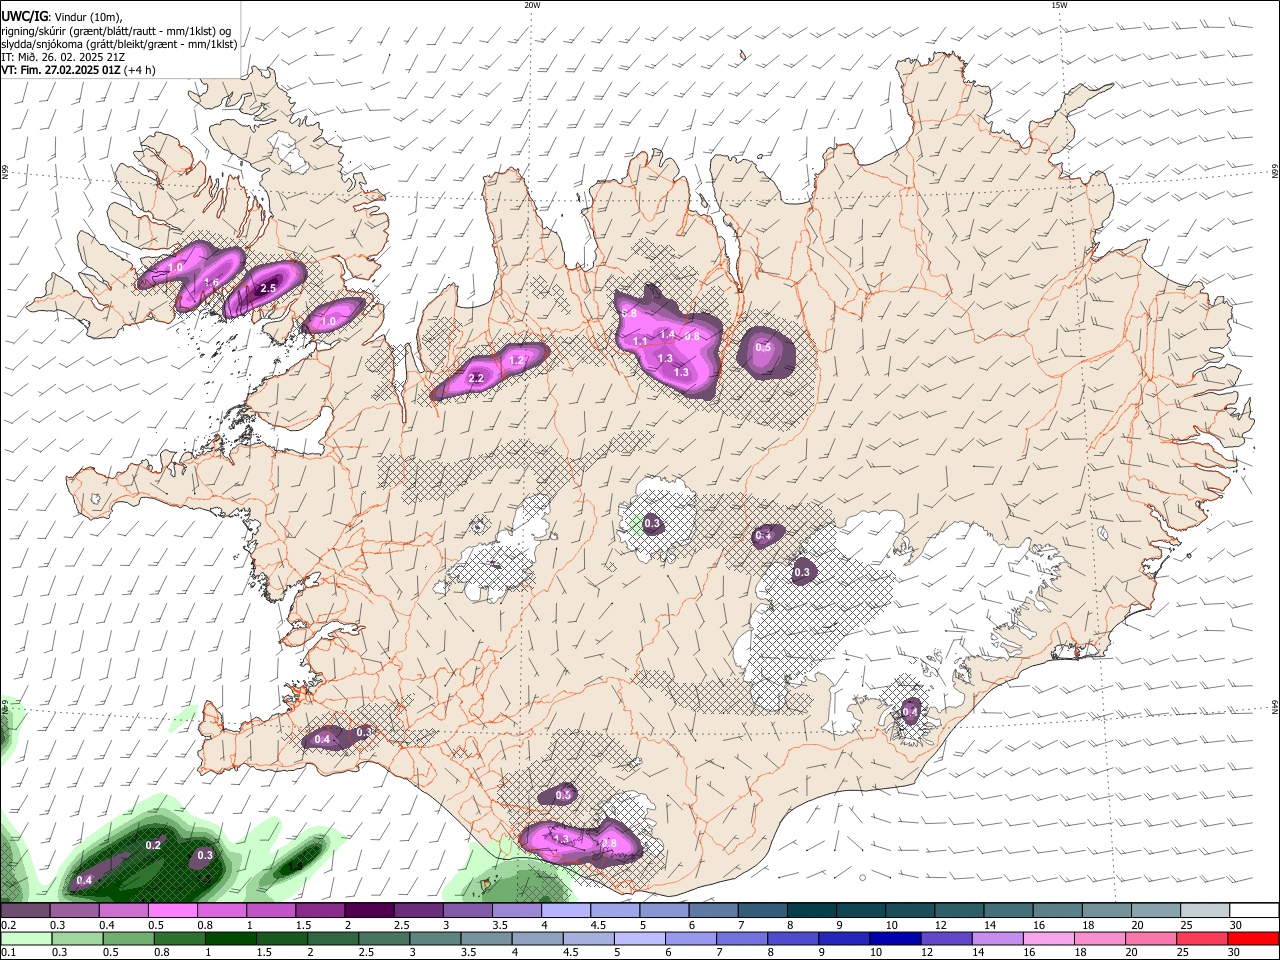1280x960 pixels.
Task: Select the 1.6 value label on the map
Action: (211, 283)
